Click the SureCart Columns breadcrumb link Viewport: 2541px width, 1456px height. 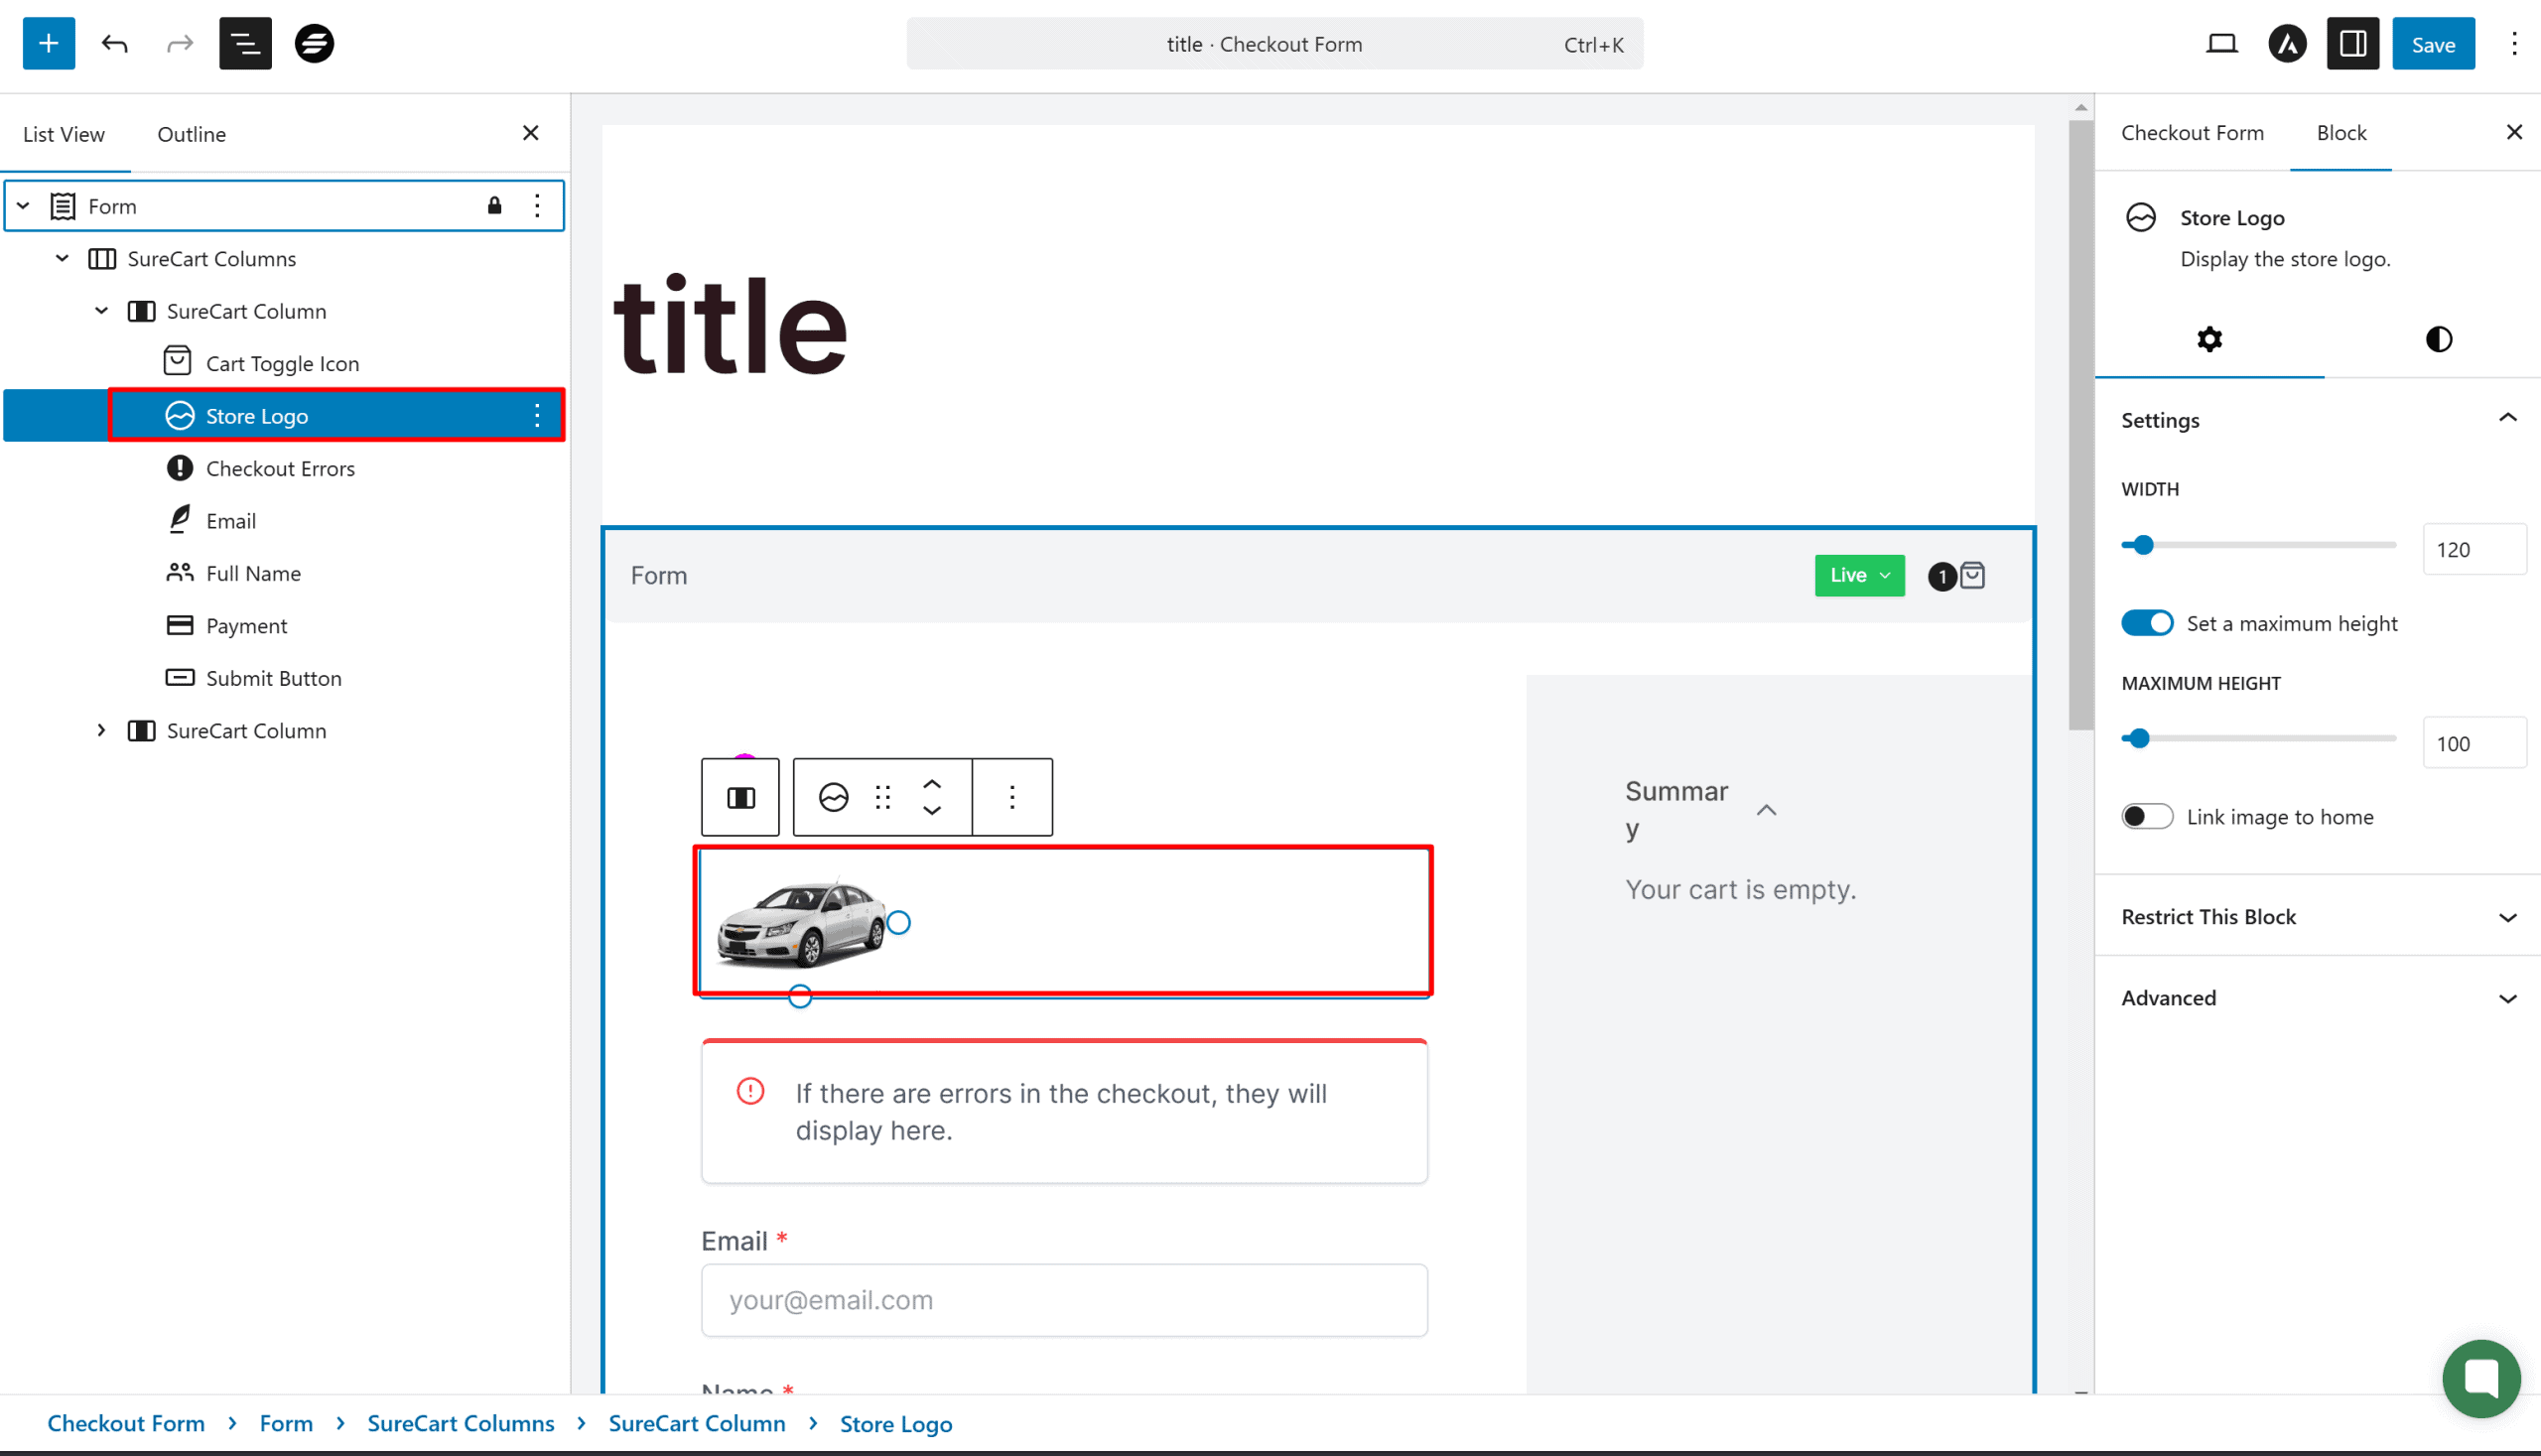pos(460,1422)
